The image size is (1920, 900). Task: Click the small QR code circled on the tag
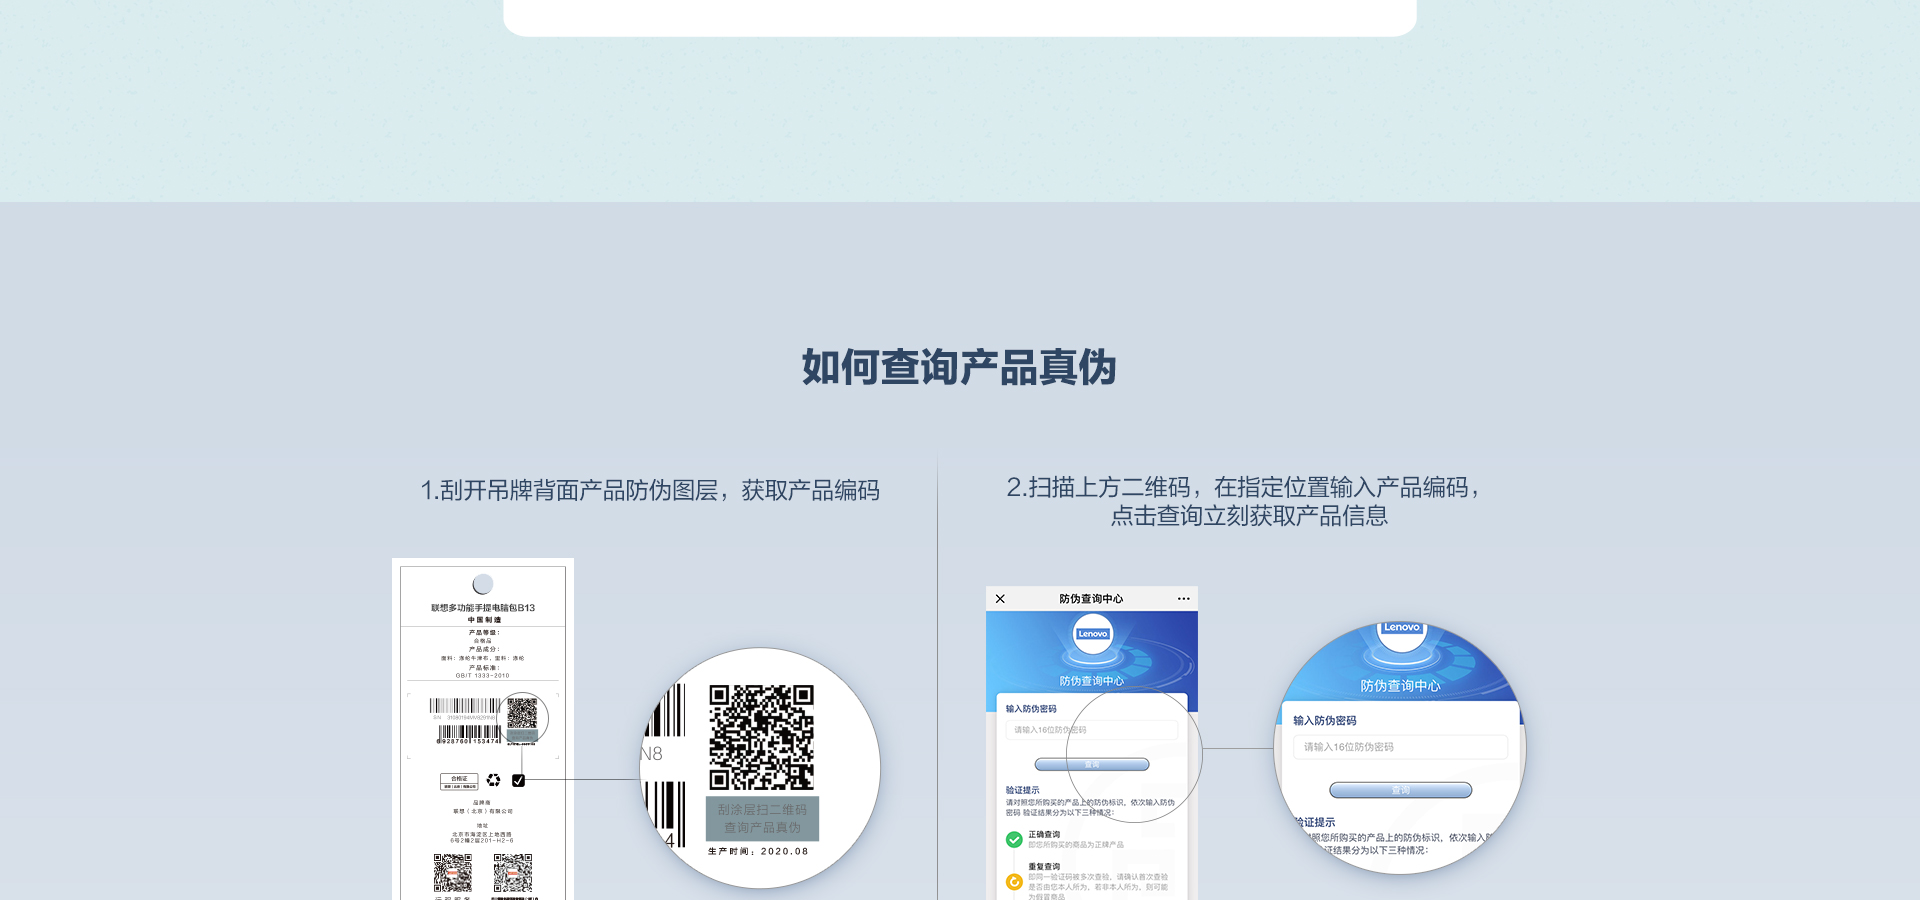coord(522,714)
